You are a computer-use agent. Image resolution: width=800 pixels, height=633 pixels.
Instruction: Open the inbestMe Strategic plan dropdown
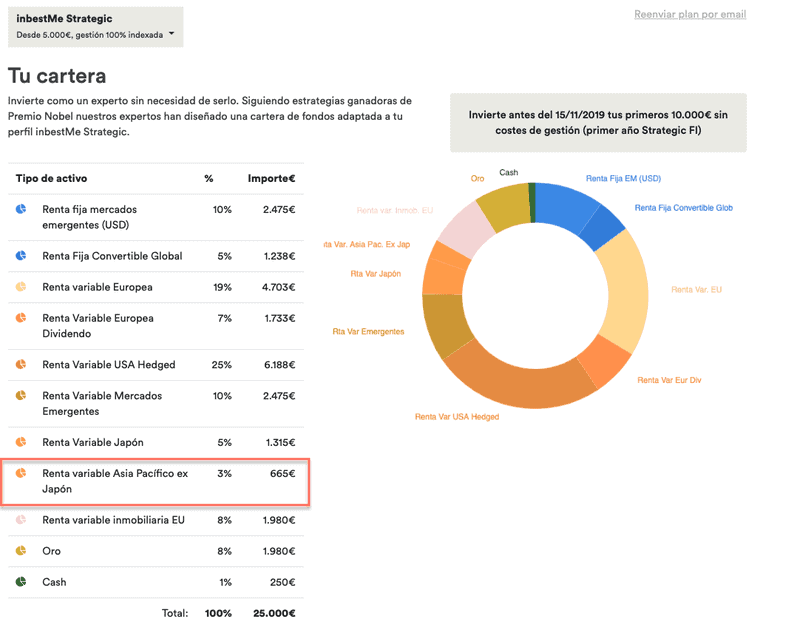pyautogui.click(x=95, y=27)
